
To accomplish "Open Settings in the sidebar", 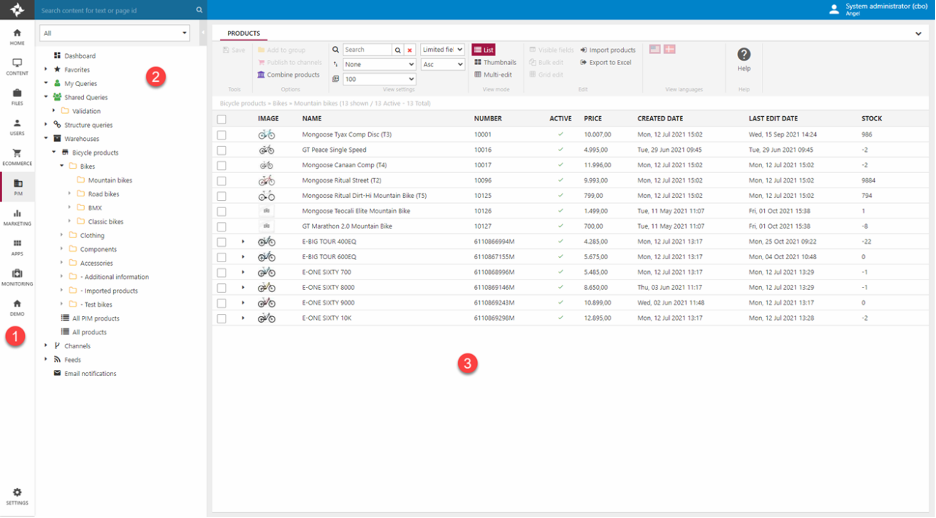I will [17, 497].
